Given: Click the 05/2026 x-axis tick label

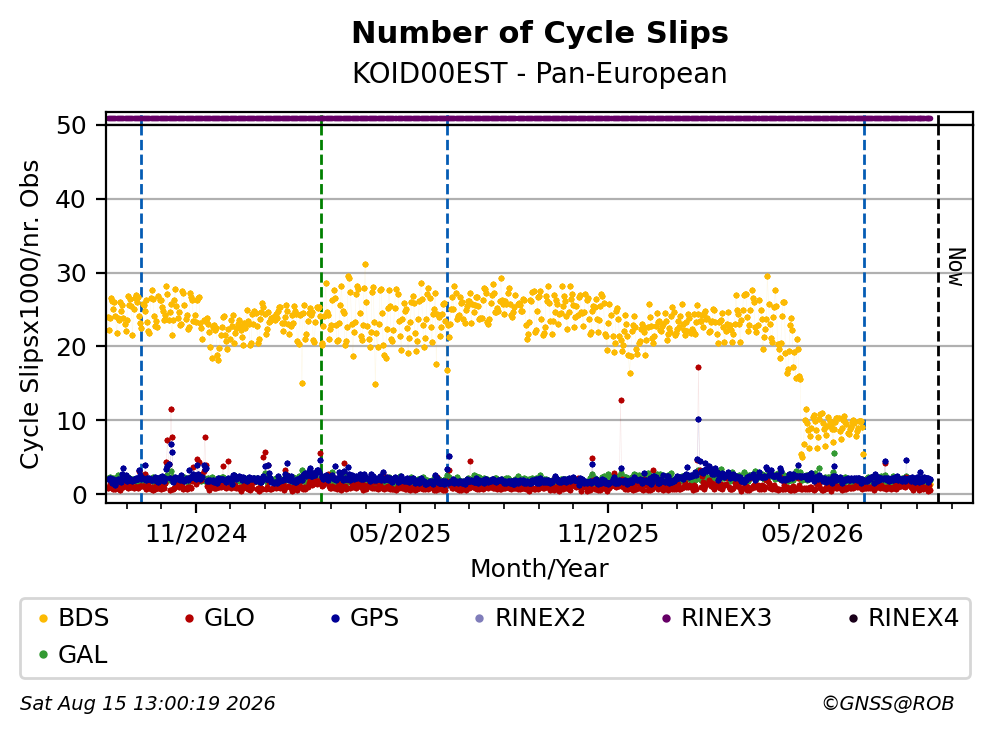Looking at the screenshot, I should point(812,534).
